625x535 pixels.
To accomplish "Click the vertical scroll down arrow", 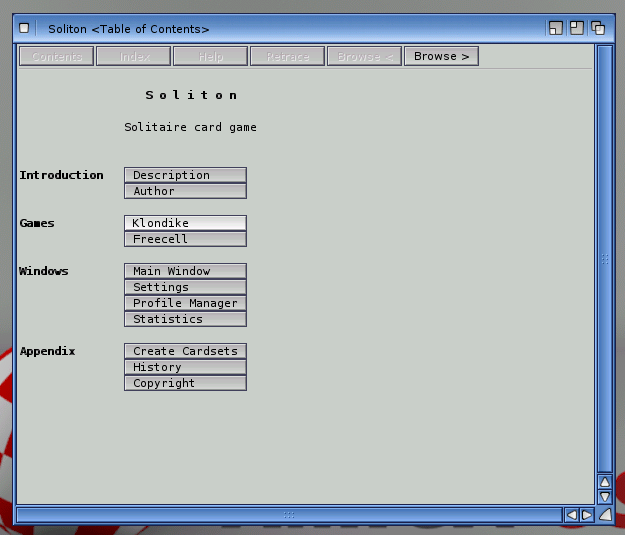I will pyautogui.click(x=604, y=497).
